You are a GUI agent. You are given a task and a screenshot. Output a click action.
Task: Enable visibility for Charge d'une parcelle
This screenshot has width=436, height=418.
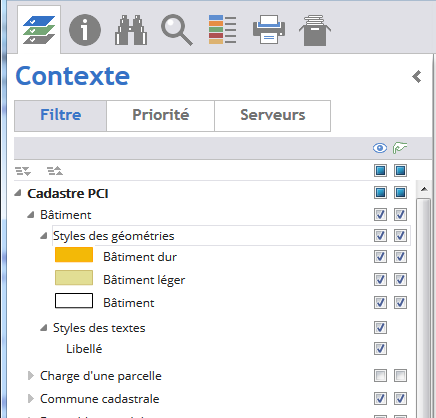pyautogui.click(x=380, y=376)
